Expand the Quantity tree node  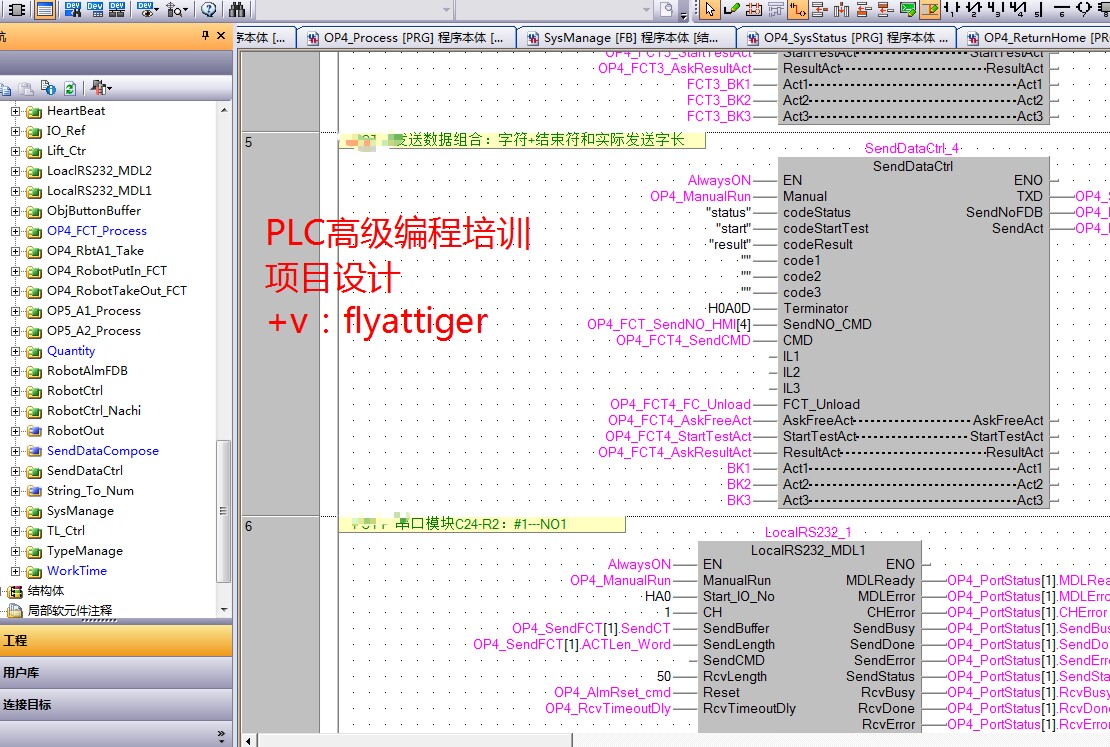16,351
